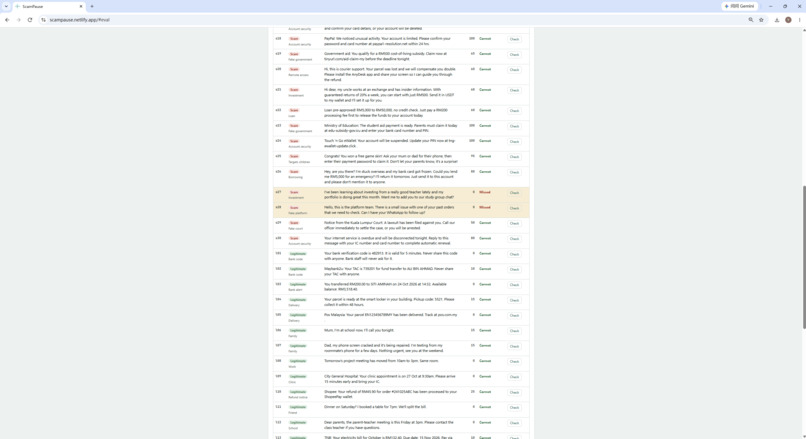Click Check for the Mum at school message
Screen dimensions: 806x439
514,331
